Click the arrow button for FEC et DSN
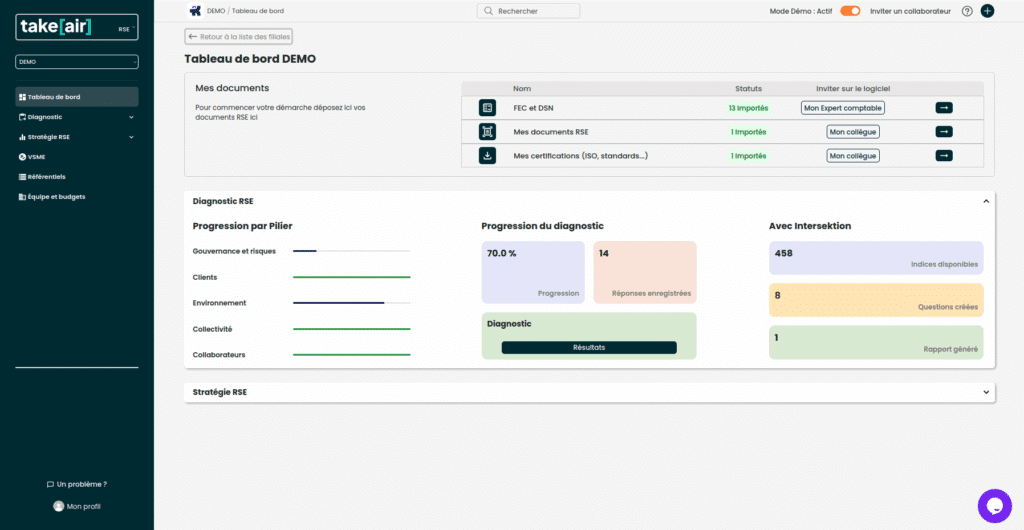The width and height of the screenshot is (1024, 530). coord(944,107)
